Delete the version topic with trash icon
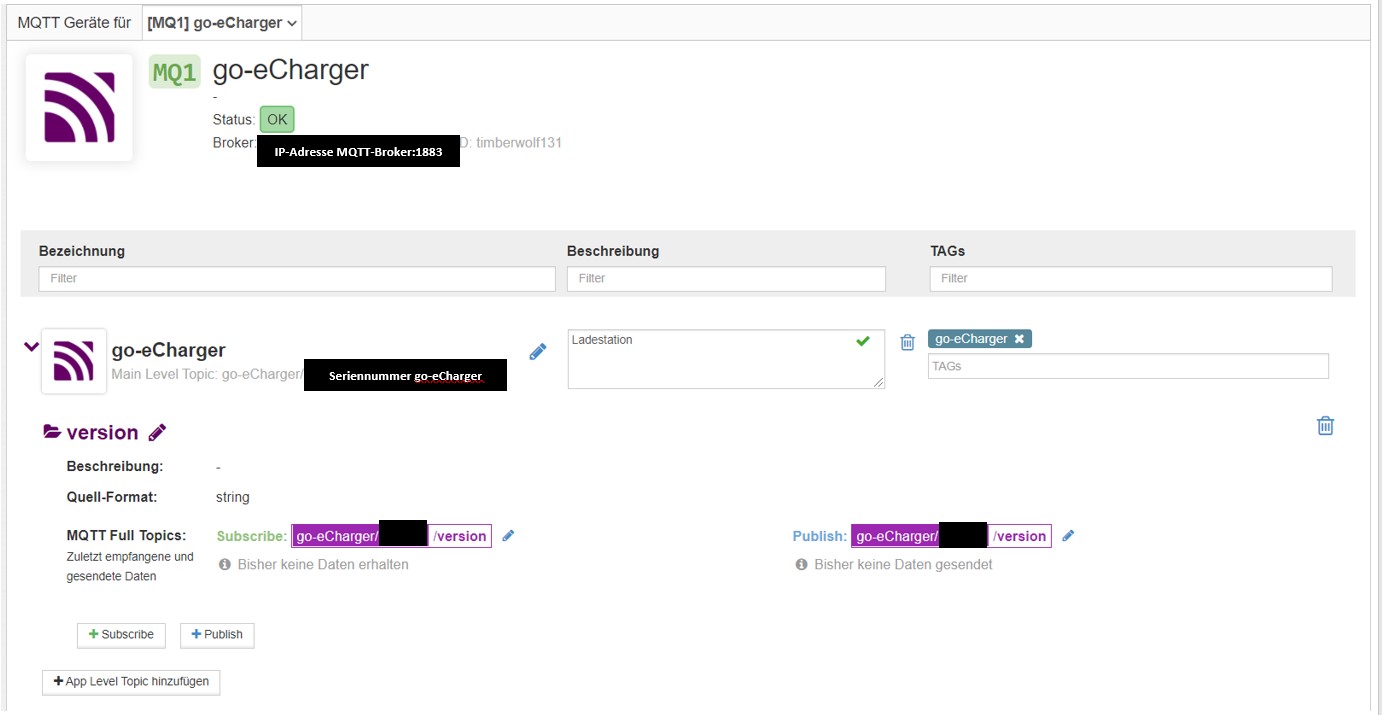The width and height of the screenshot is (1382, 715). click(x=1325, y=426)
